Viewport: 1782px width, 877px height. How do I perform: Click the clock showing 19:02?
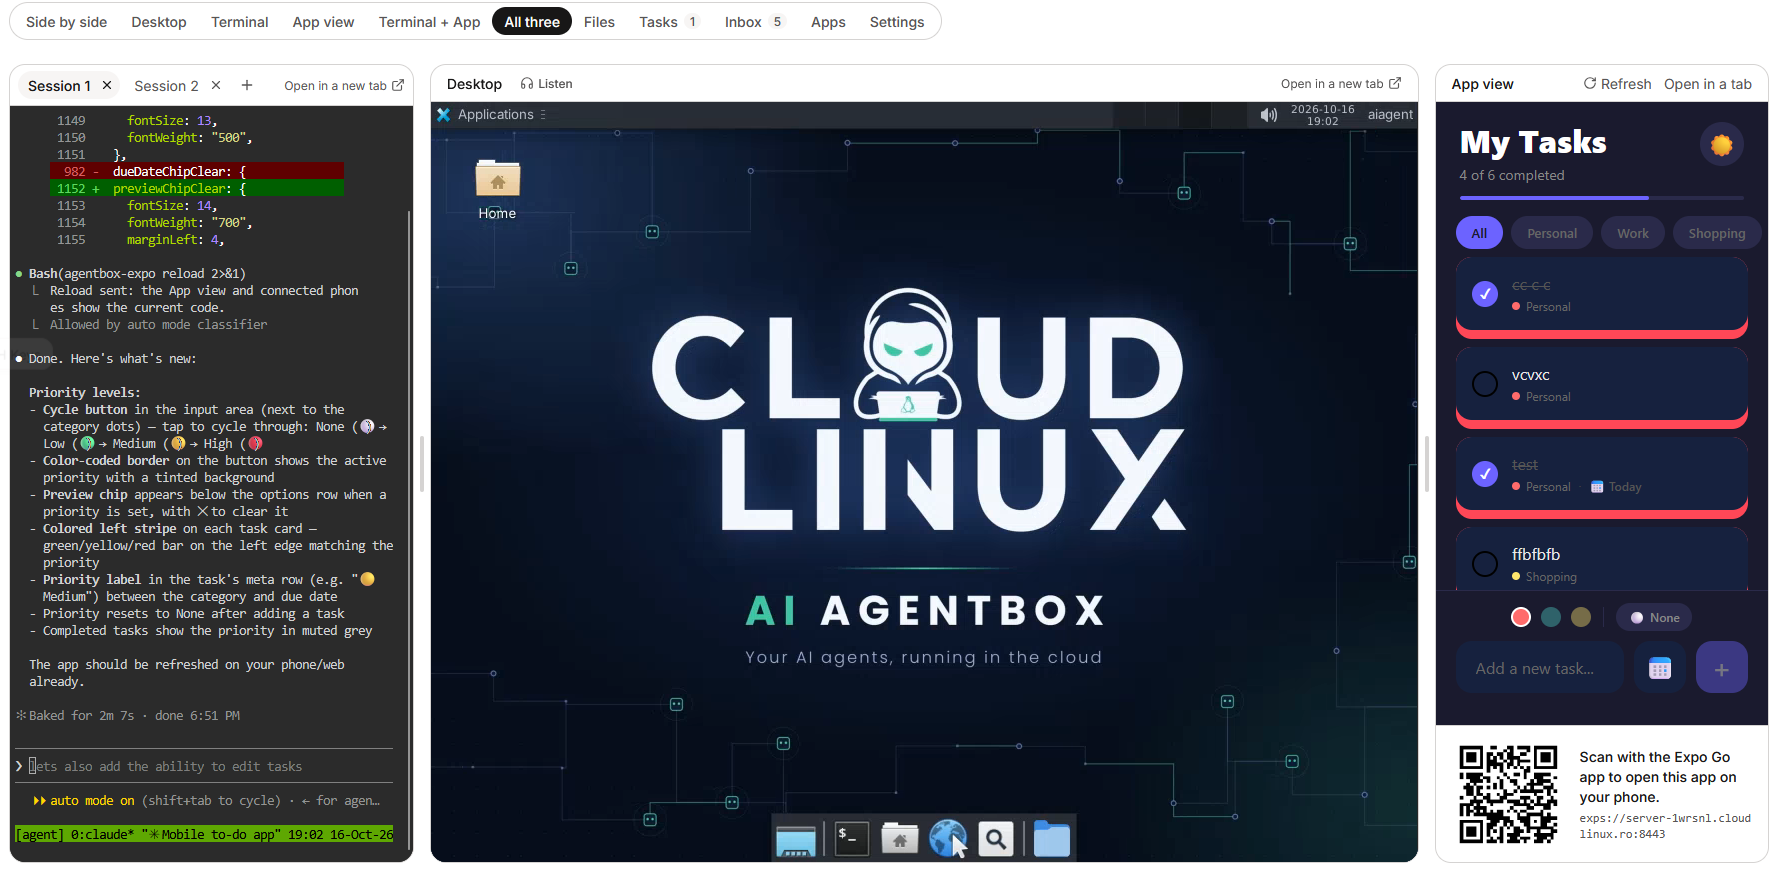(x=1322, y=115)
